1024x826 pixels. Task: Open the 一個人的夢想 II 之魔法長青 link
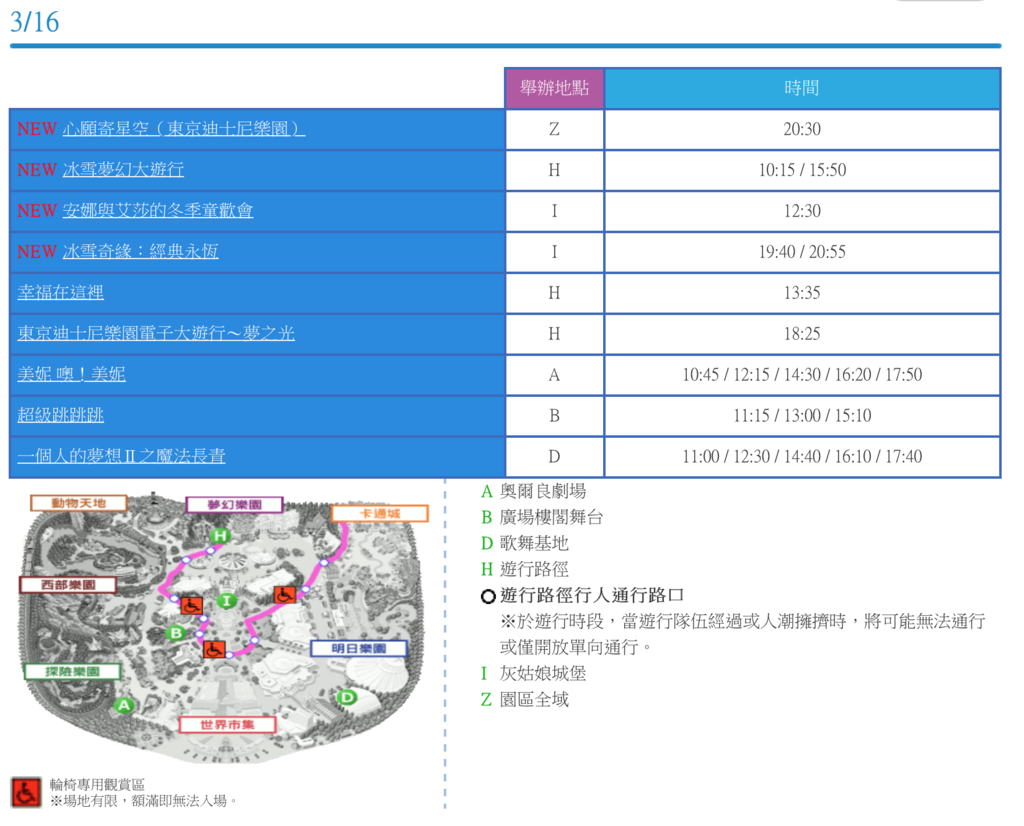(x=121, y=456)
